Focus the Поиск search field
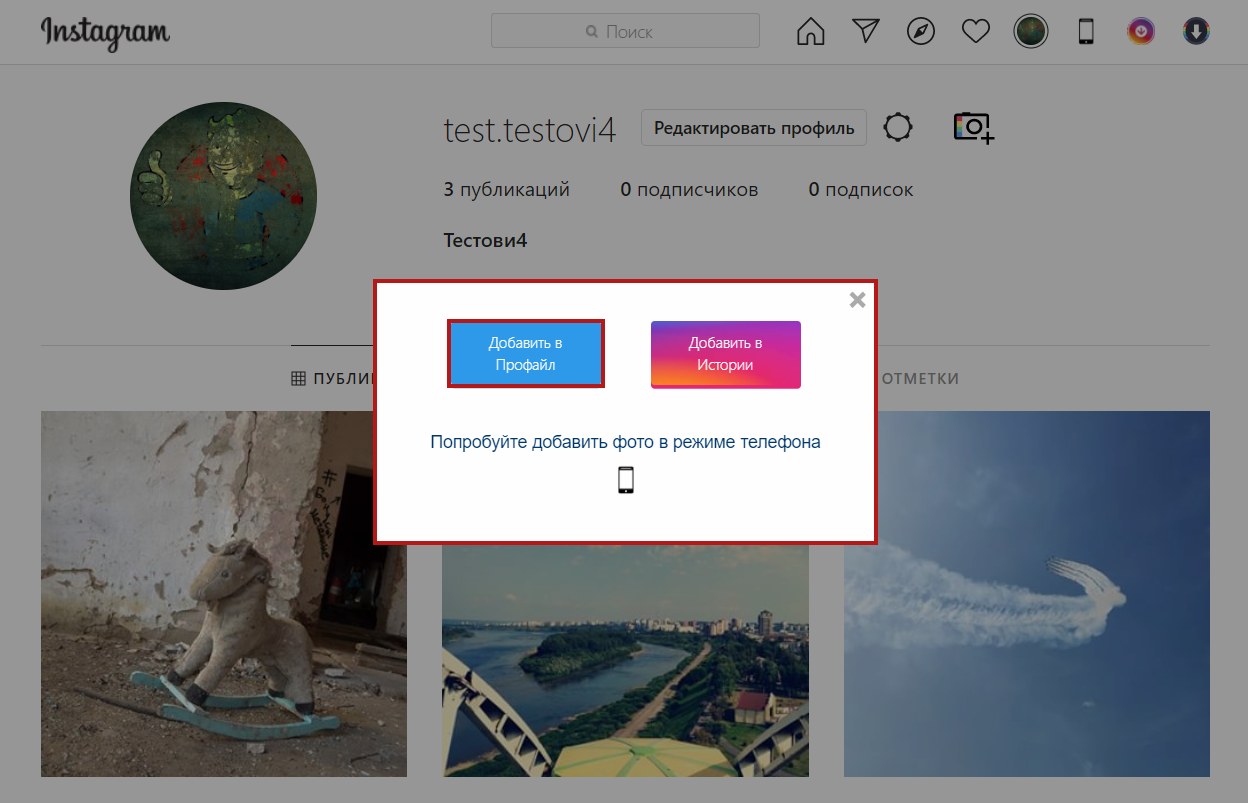The image size is (1248, 803). tap(626, 31)
